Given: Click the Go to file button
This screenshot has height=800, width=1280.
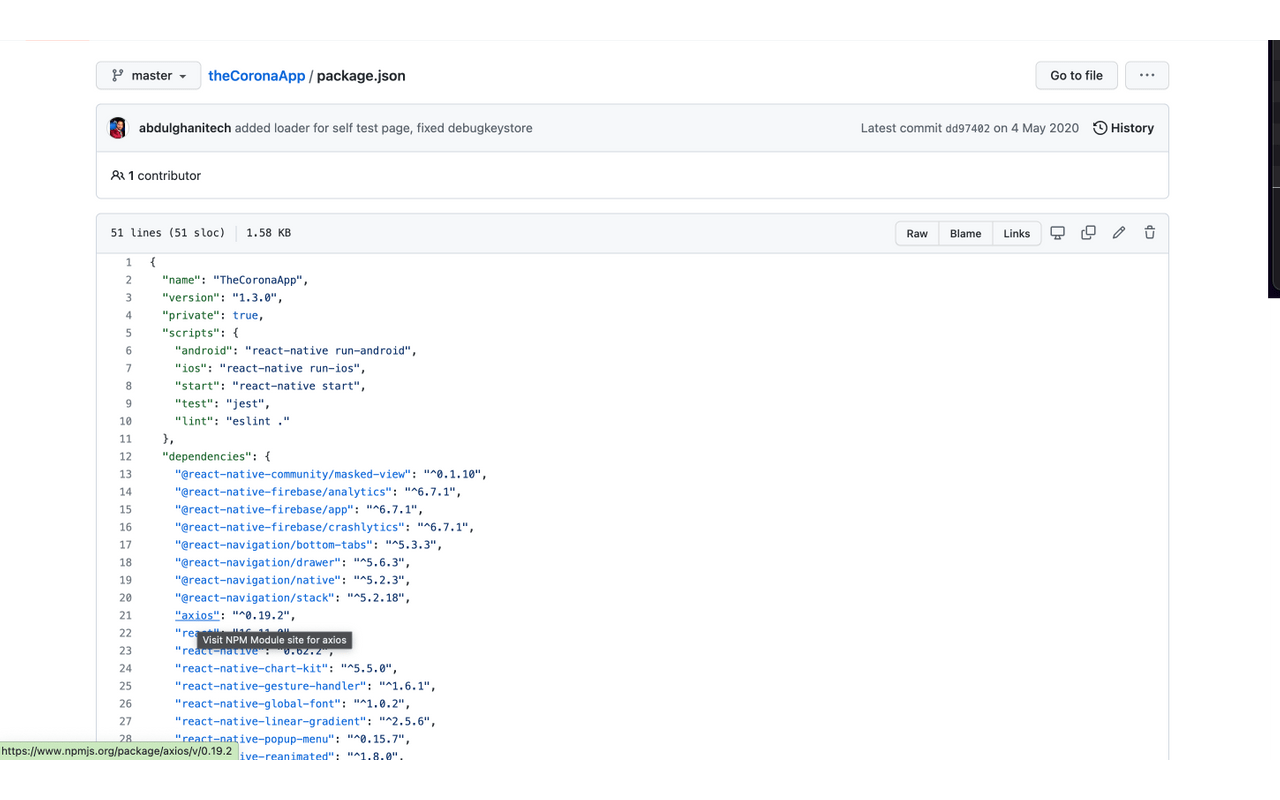Looking at the screenshot, I should pyautogui.click(x=1076, y=76).
